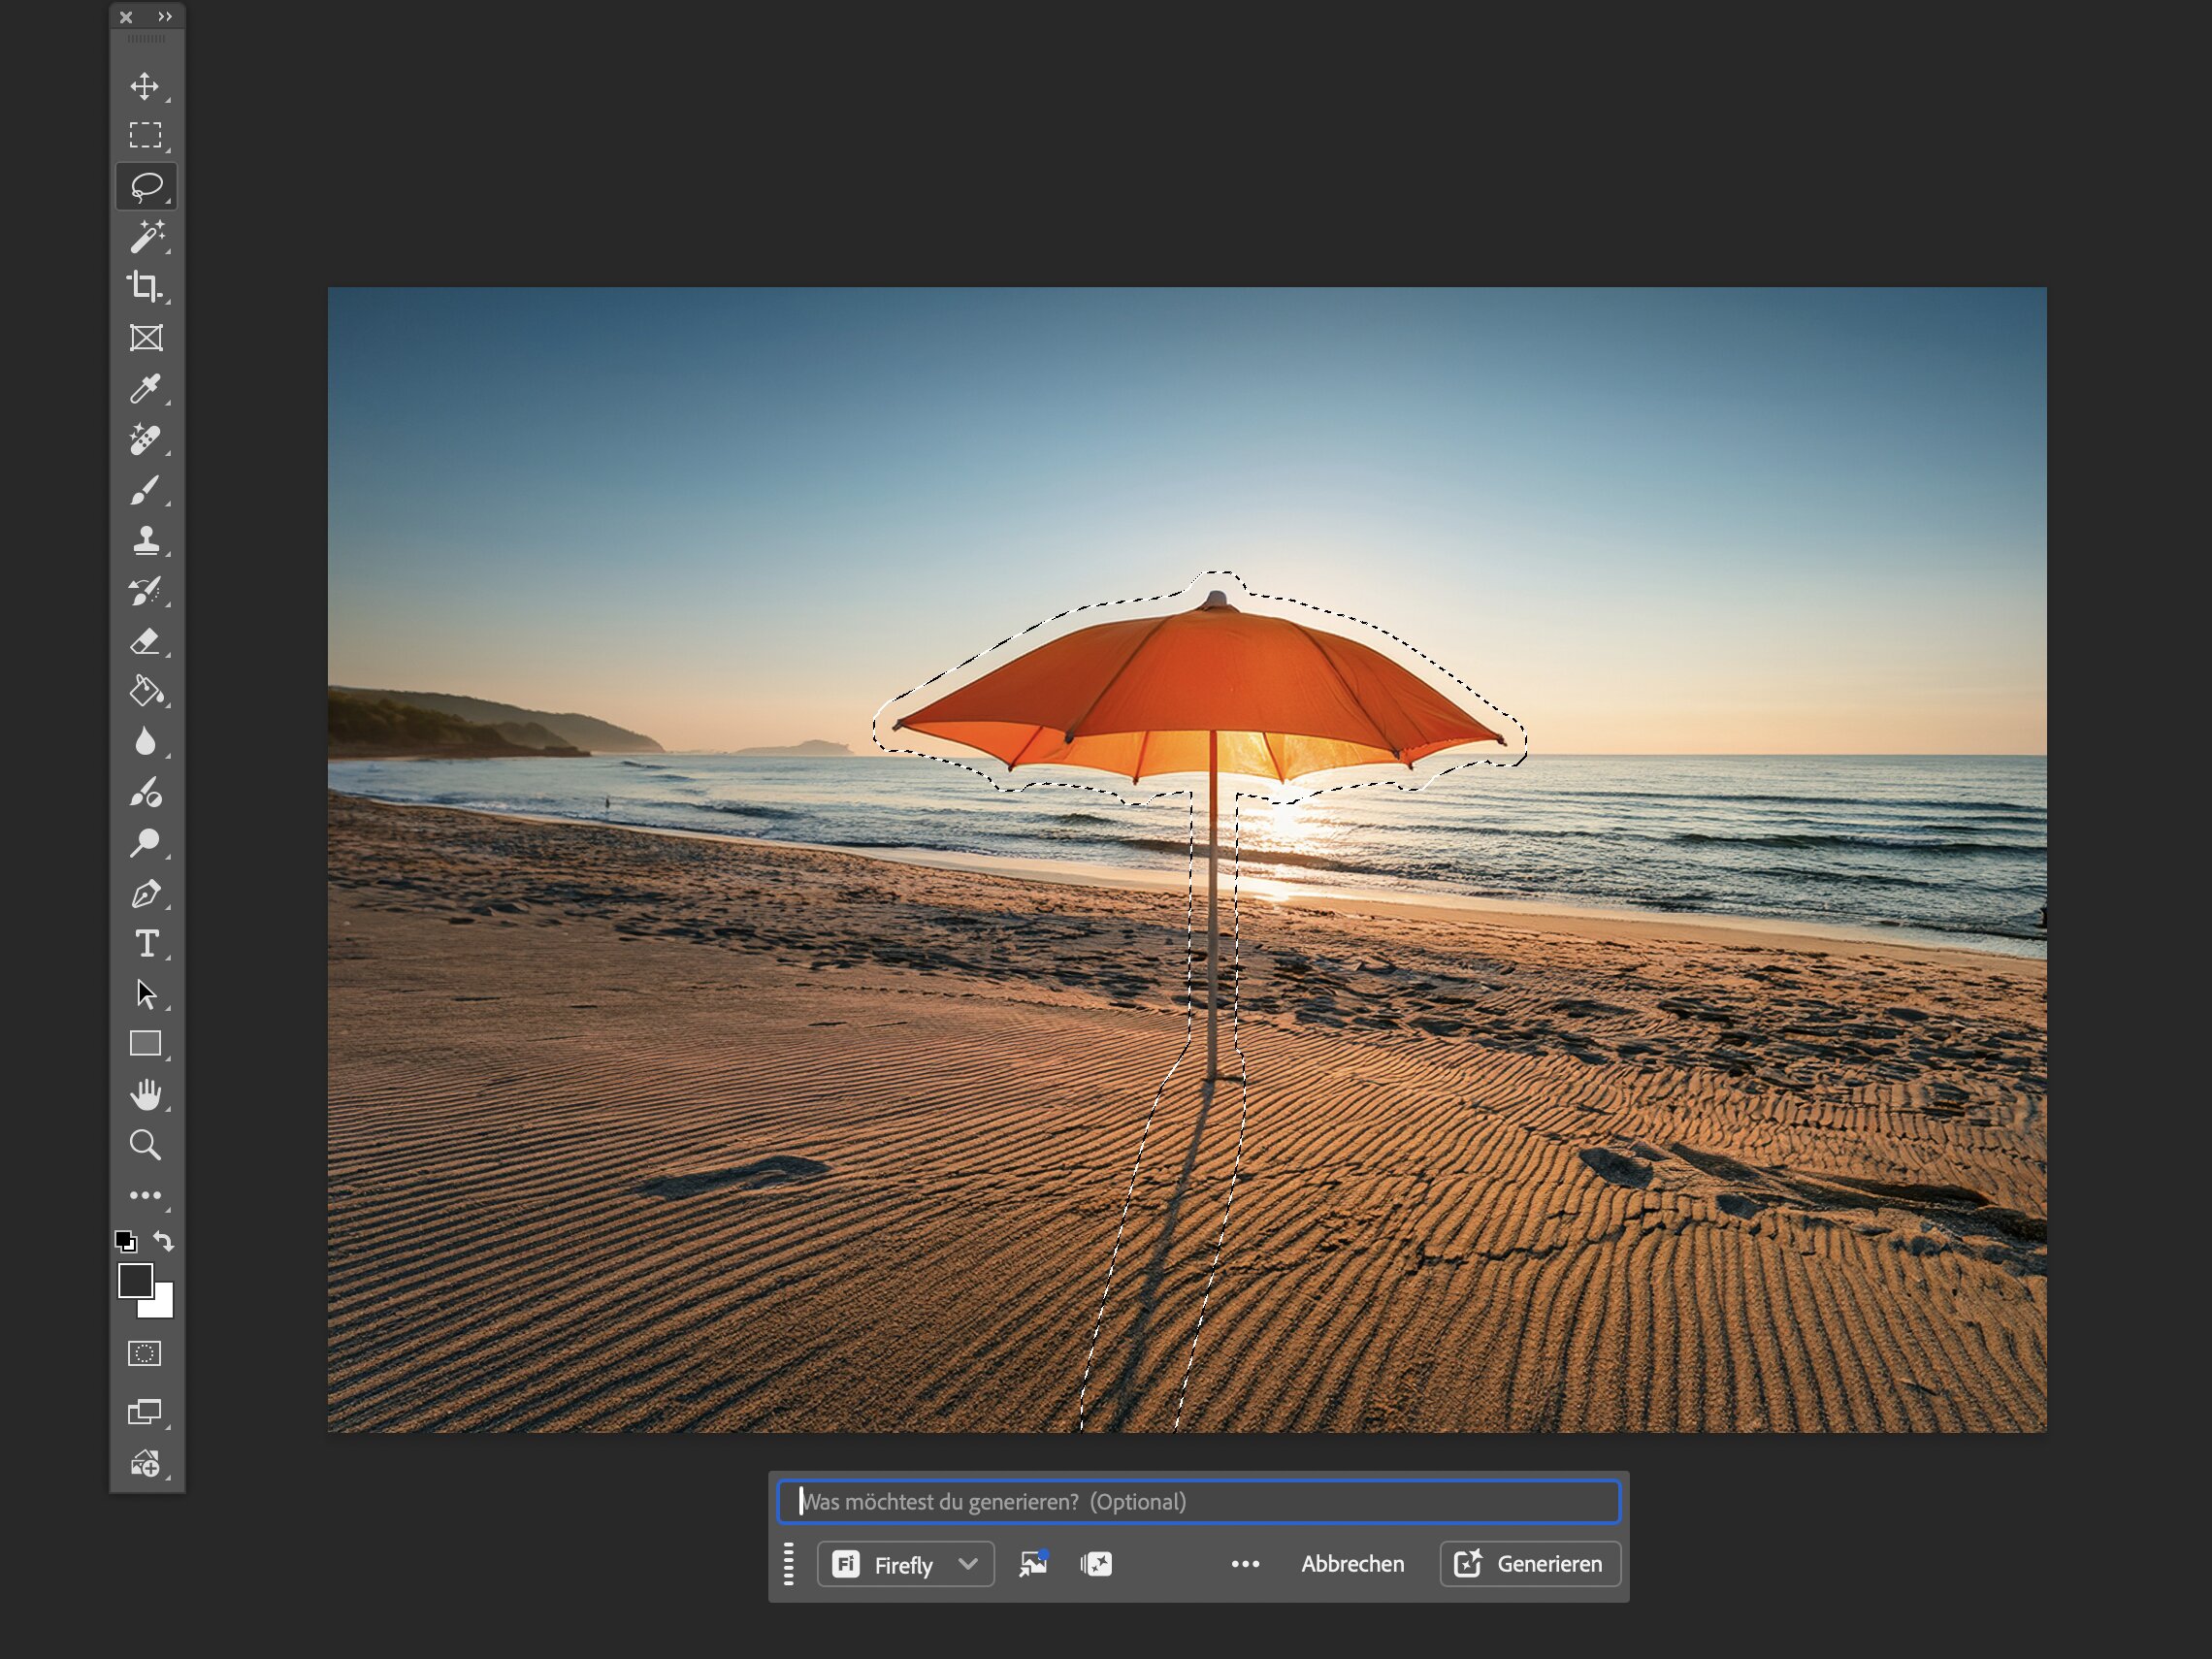Select the Crop tool

pos(145,287)
